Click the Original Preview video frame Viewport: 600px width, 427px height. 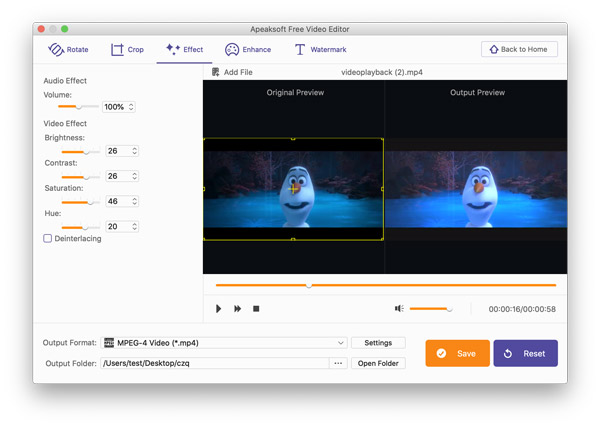(293, 189)
